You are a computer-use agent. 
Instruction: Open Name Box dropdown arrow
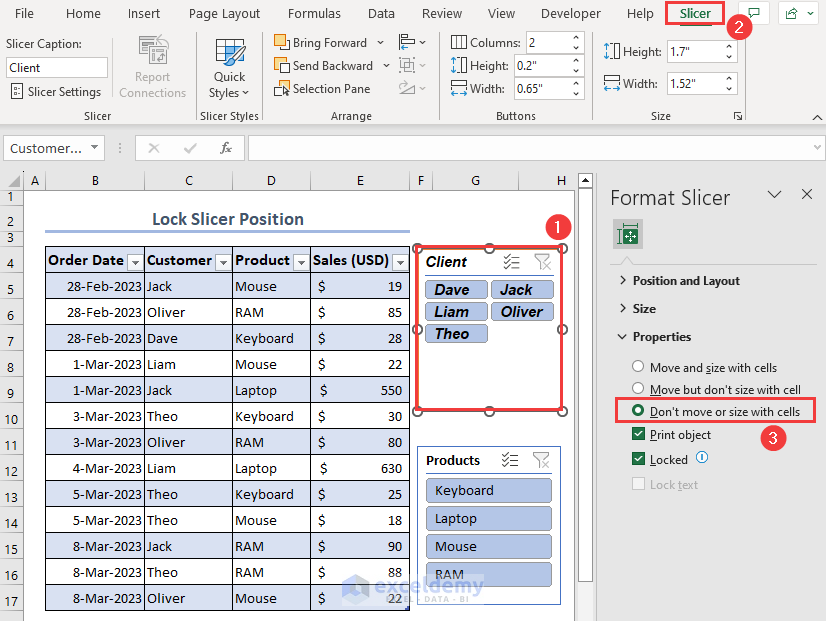tap(94, 147)
